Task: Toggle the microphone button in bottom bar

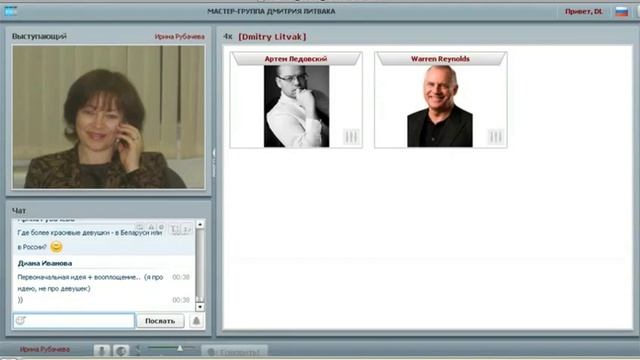Action: coord(102,351)
